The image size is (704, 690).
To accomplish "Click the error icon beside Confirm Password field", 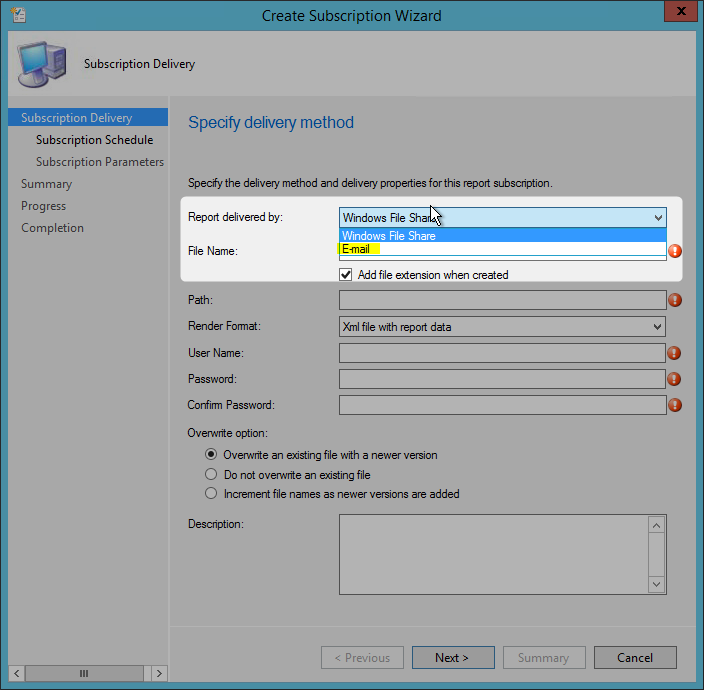I will click(675, 405).
